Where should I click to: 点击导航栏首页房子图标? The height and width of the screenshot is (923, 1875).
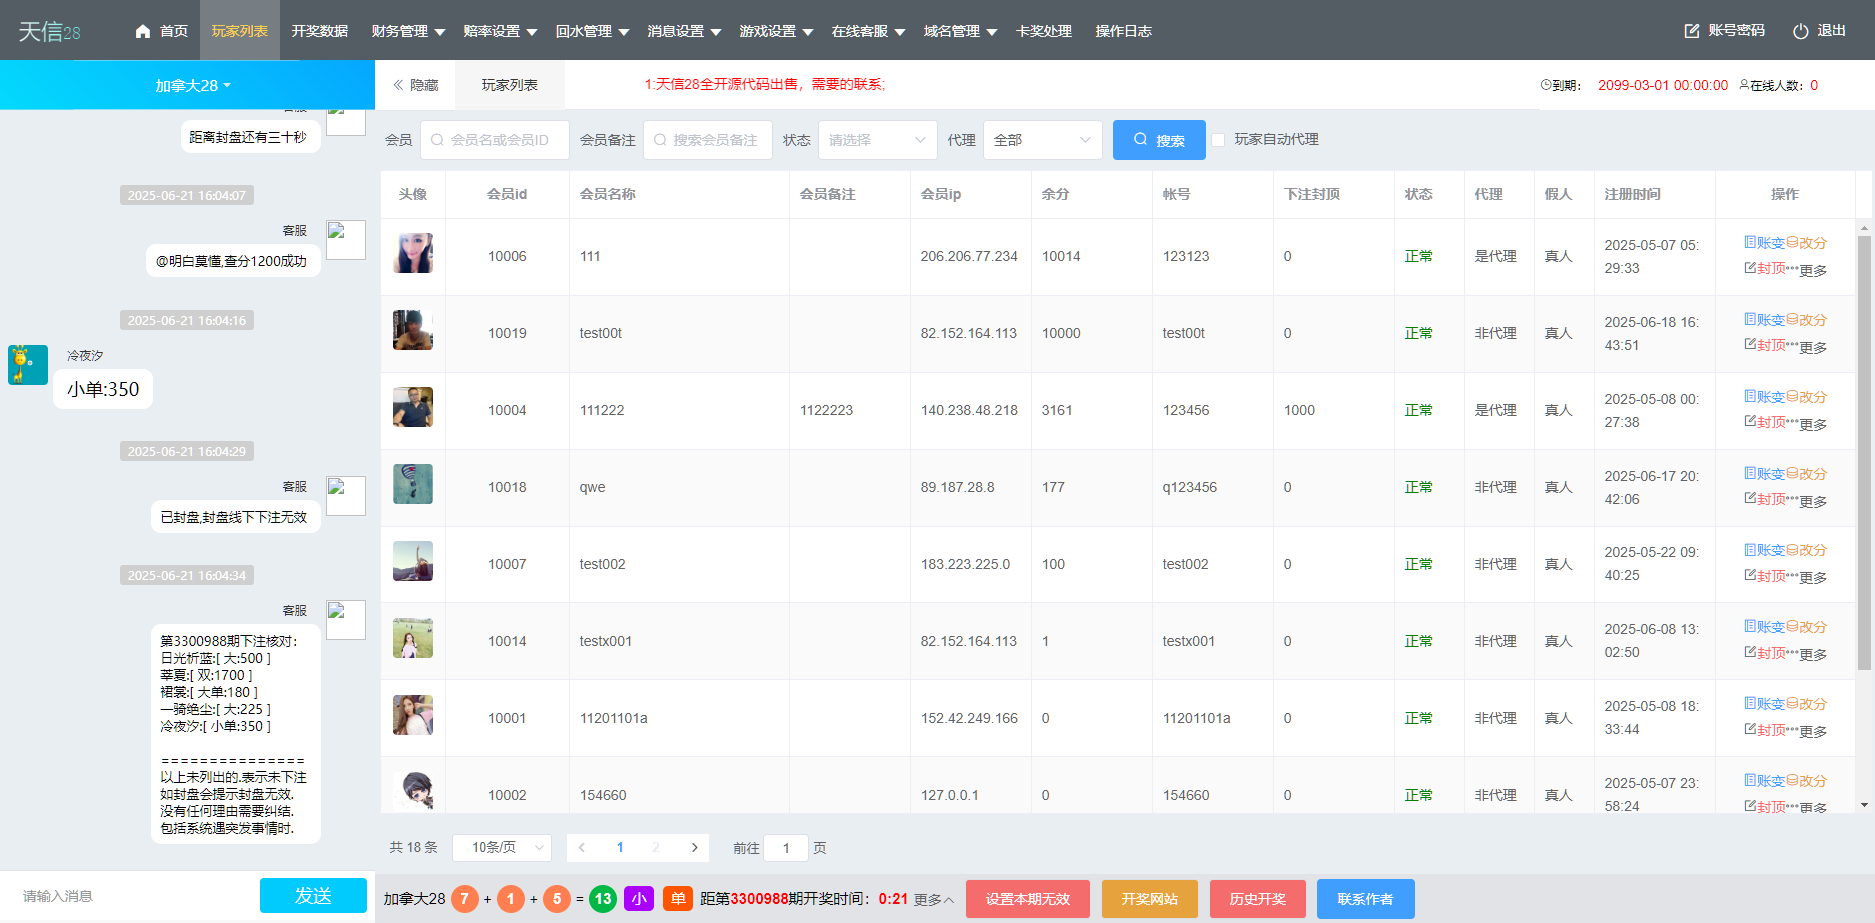(143, 30)
